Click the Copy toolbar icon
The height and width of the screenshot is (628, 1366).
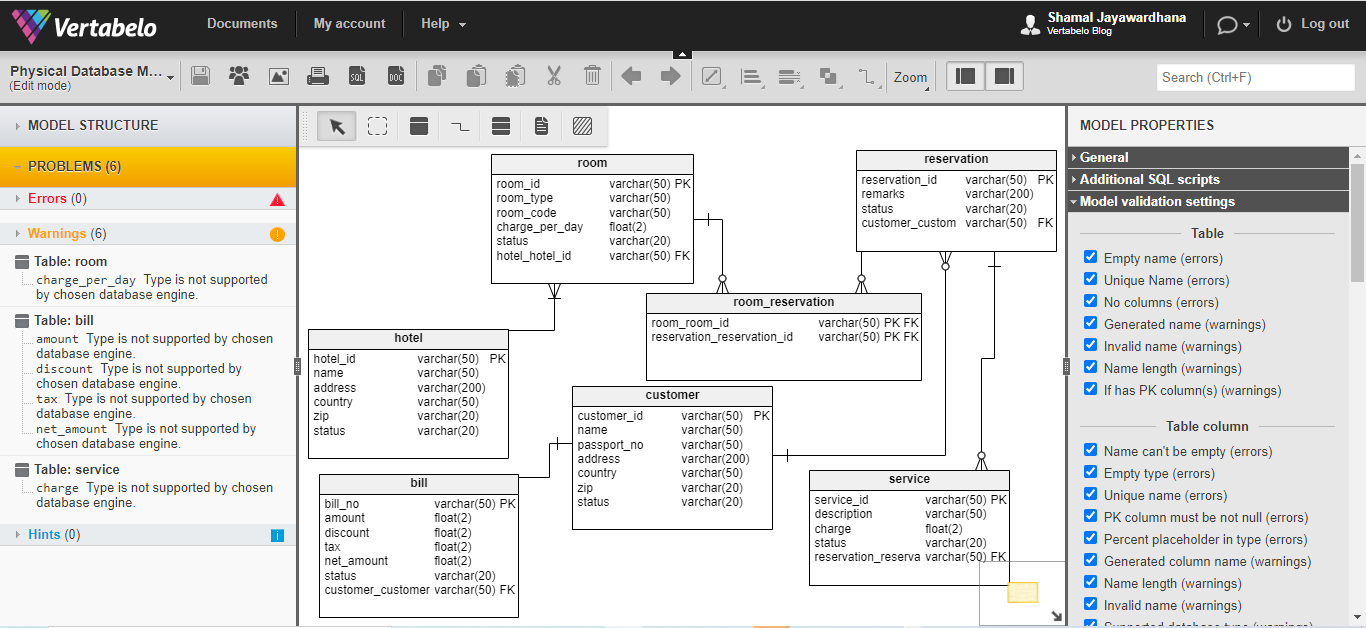(x=437, y=76)
